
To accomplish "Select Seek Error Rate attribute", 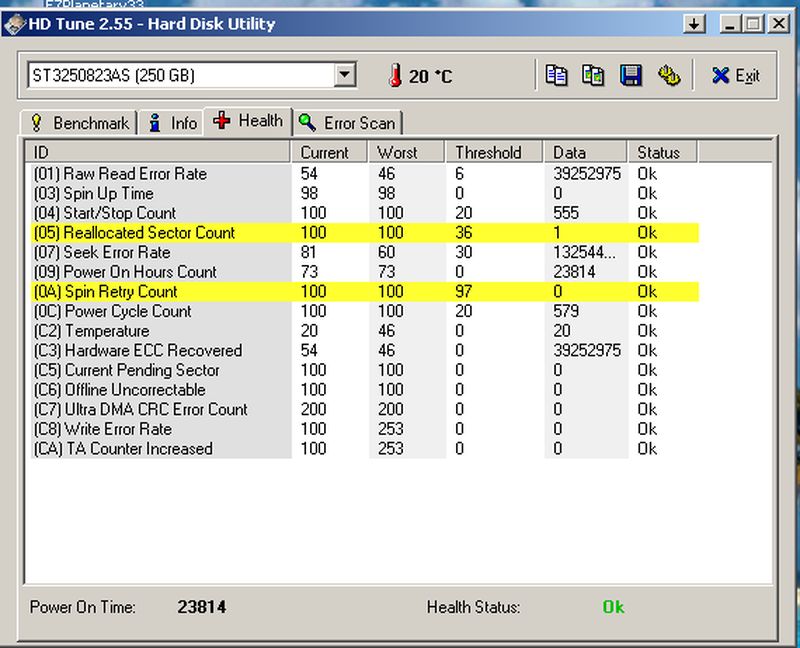I will (365, 252).
